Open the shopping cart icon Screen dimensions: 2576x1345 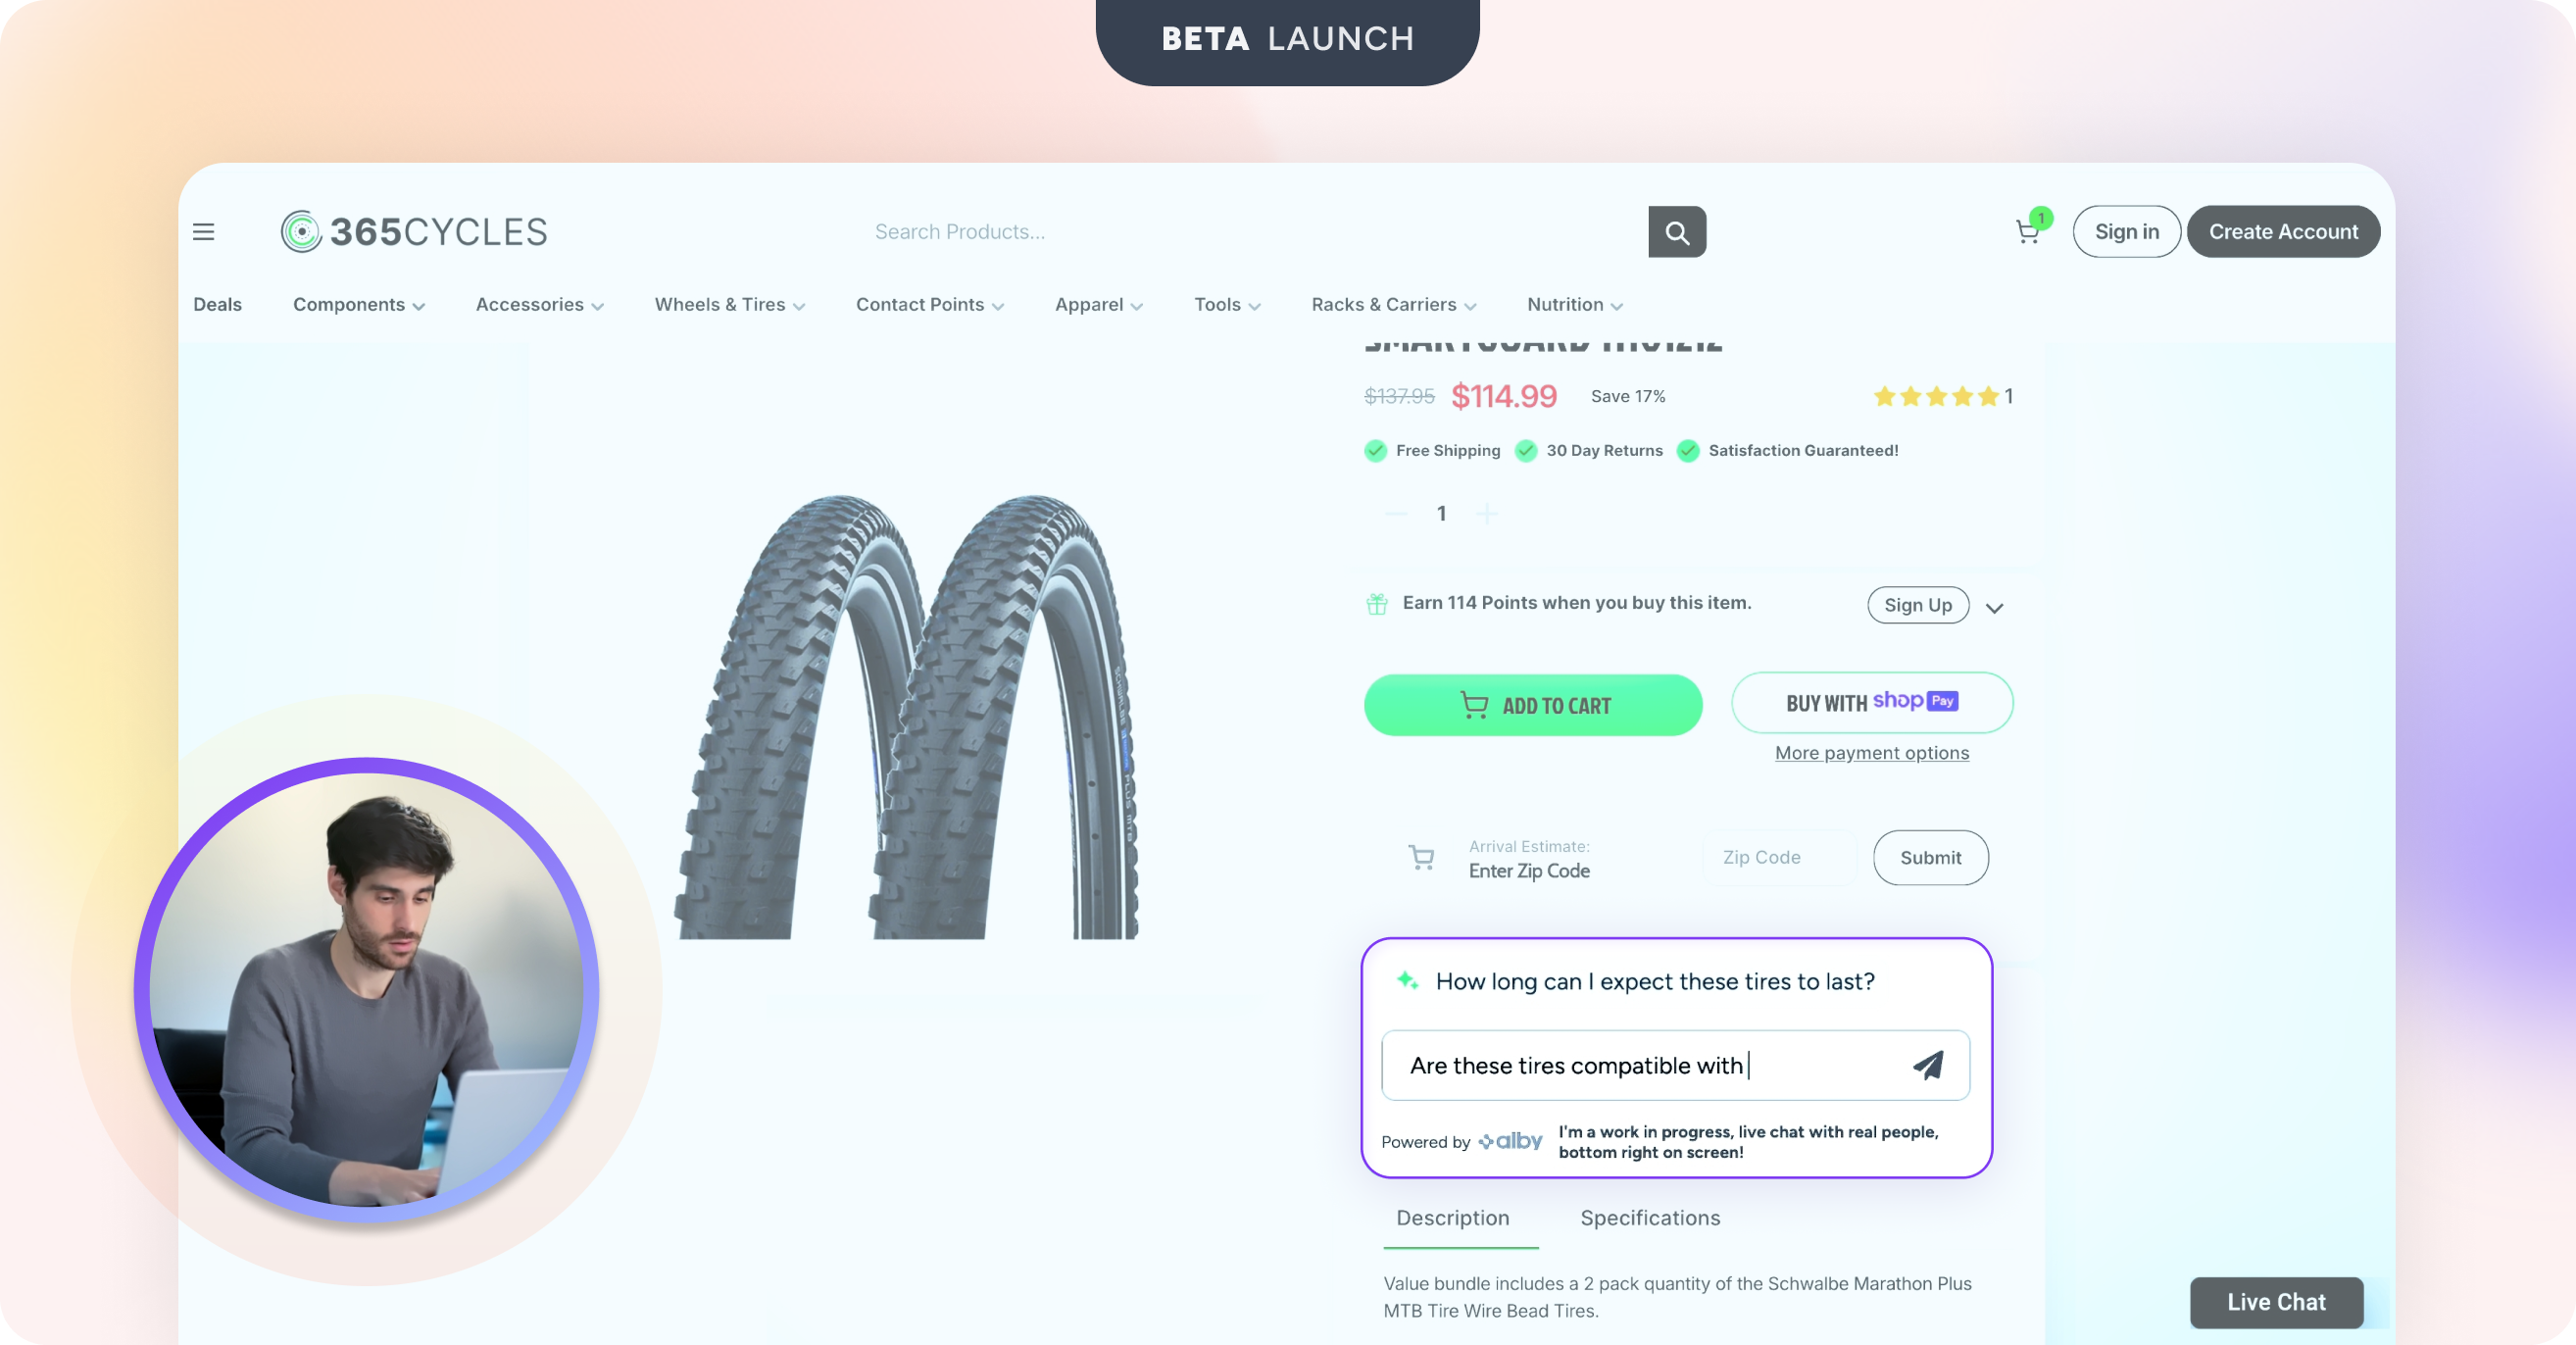[x=2028, y=232]
